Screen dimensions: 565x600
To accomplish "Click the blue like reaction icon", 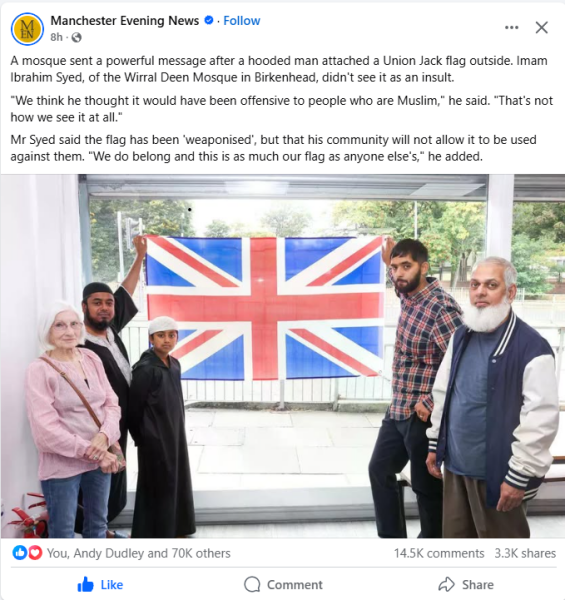I will pyautogui.click(x=20, y=553).
